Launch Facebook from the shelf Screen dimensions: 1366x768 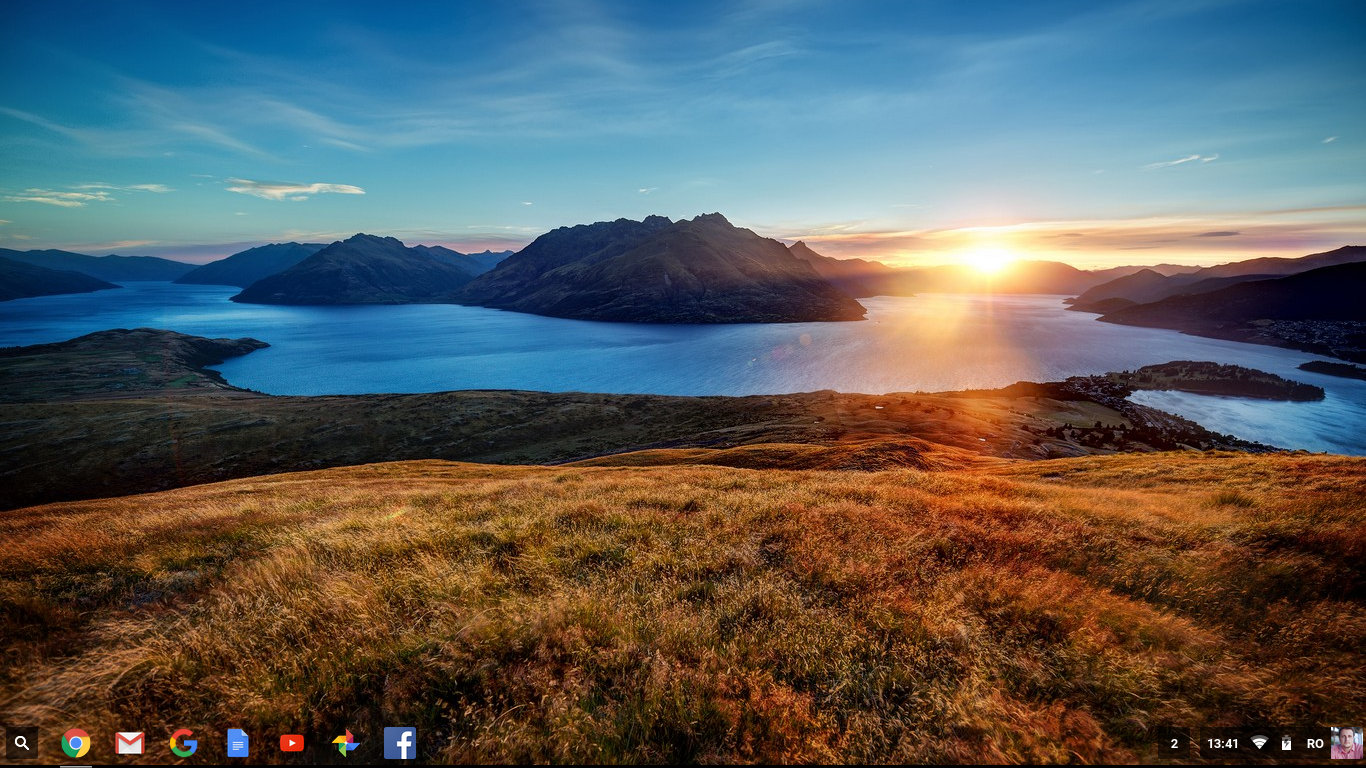[400, 743]
